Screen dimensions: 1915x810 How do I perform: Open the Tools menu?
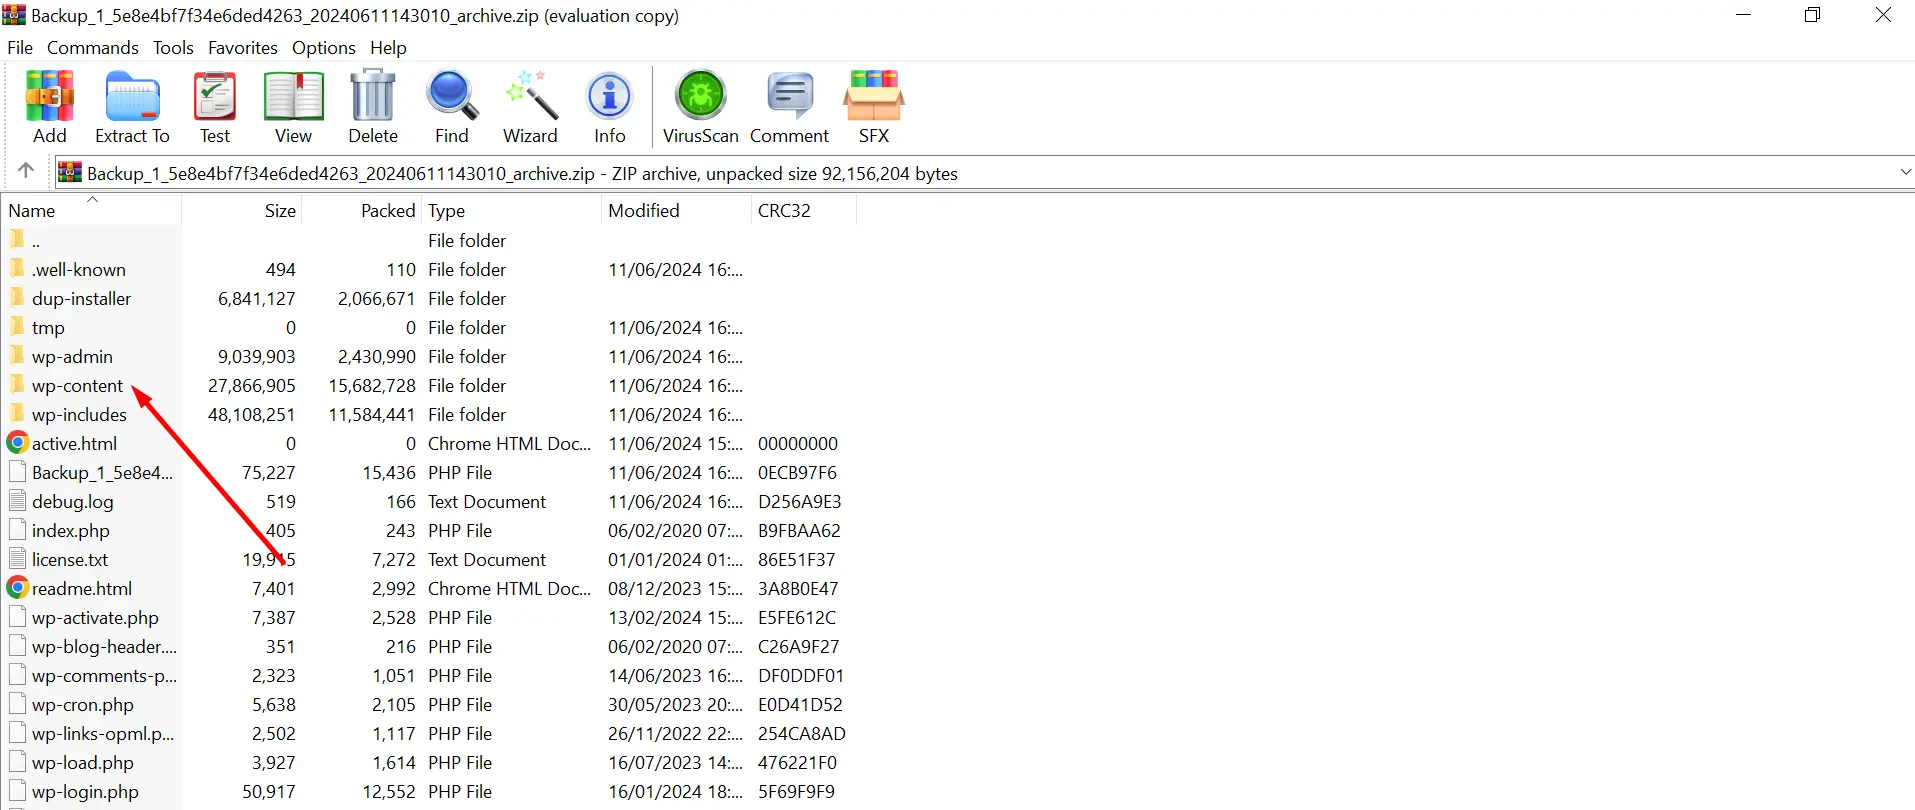coord(173,48)
